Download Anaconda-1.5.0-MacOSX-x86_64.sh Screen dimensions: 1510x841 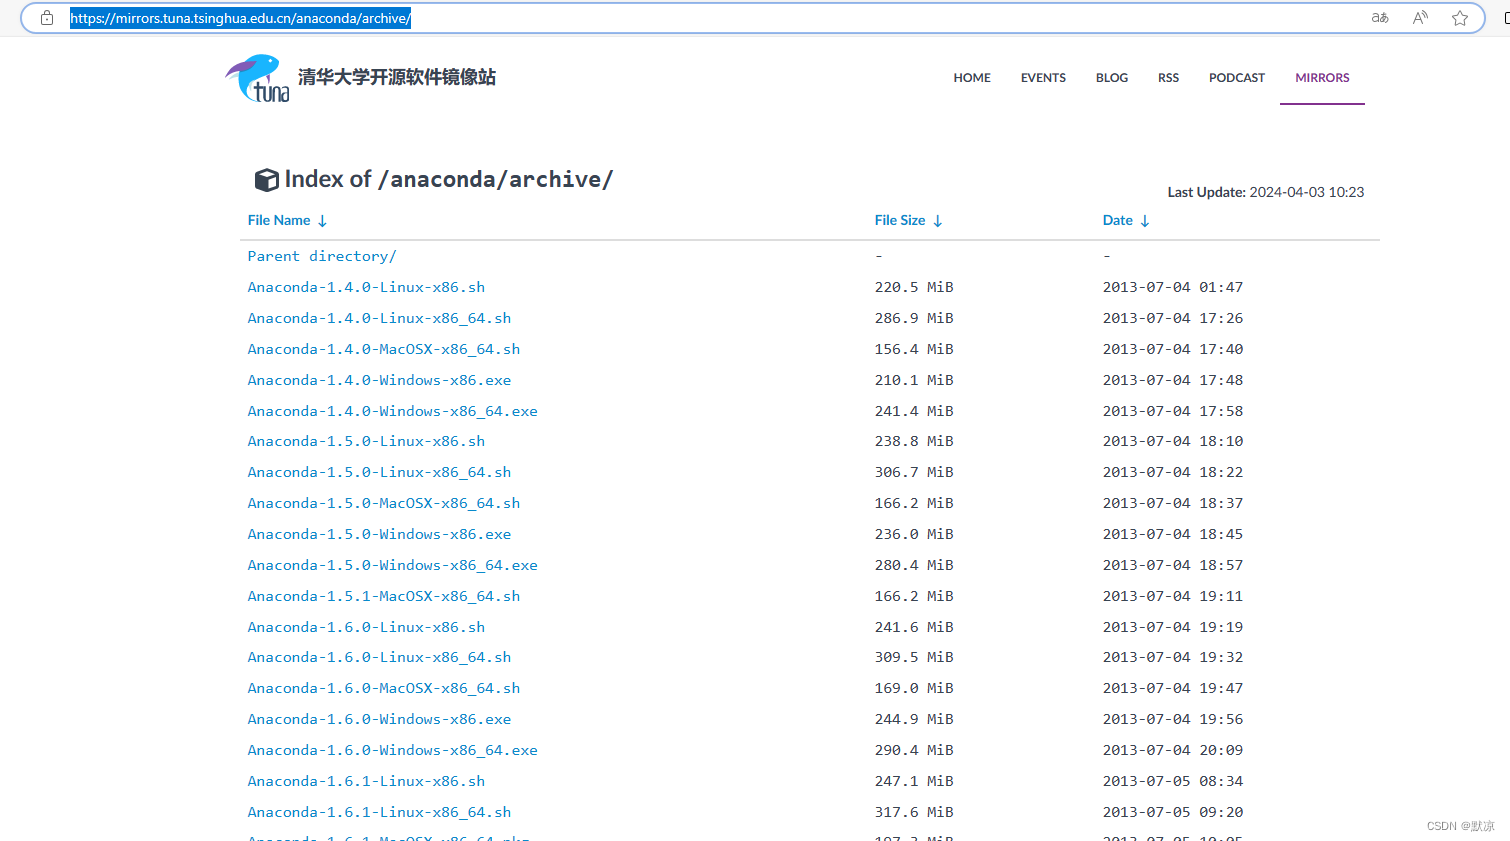(x=384, y=504)
